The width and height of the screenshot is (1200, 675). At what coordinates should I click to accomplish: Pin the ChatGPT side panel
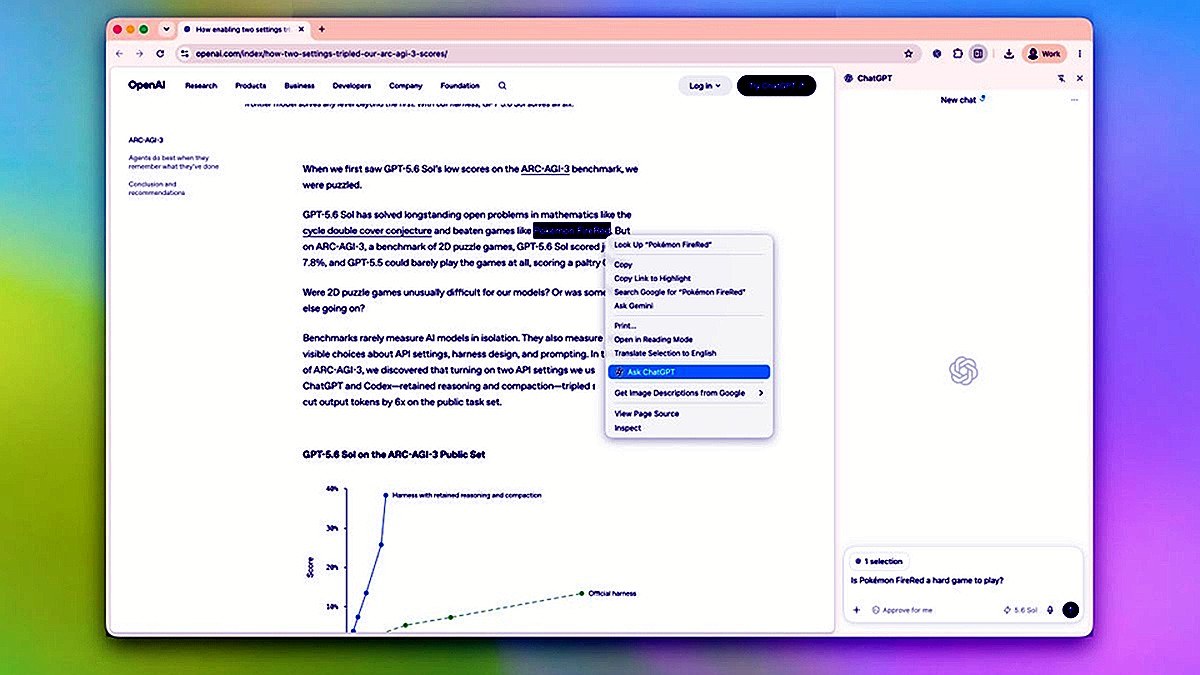pyautogui.click(x=1061, y=78)
